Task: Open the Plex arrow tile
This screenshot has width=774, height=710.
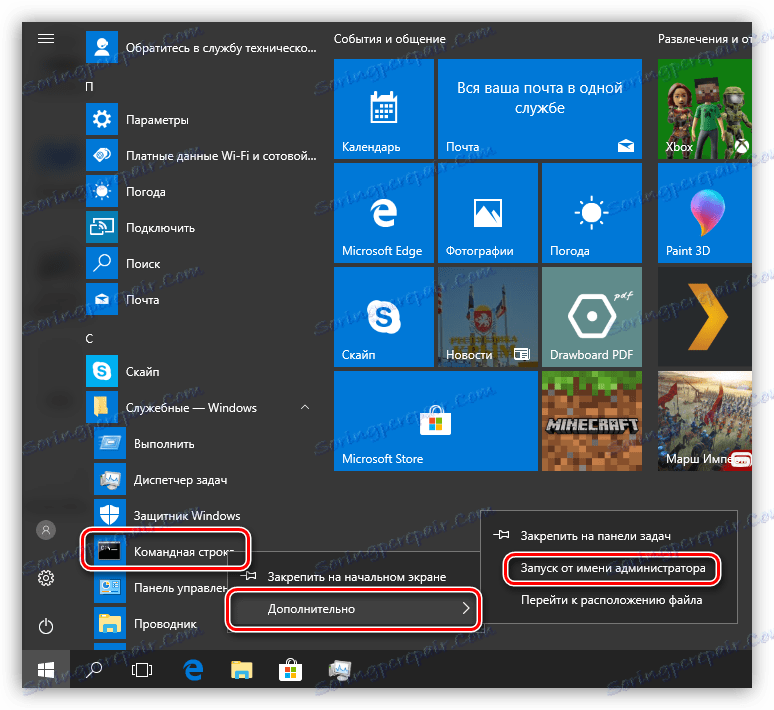Action: [x=704, y=317]
